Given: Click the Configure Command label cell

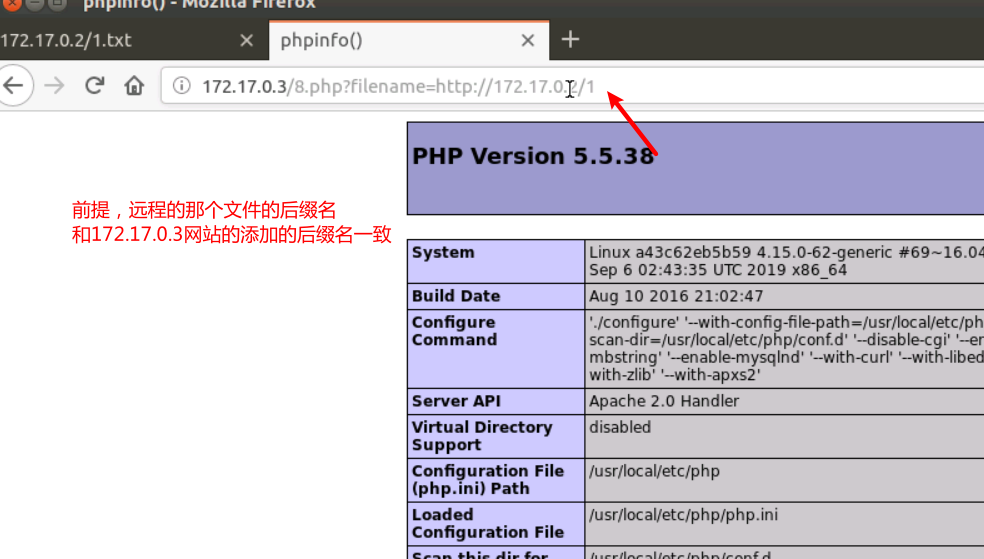Looking at the screenshot, I should point(496,348).
